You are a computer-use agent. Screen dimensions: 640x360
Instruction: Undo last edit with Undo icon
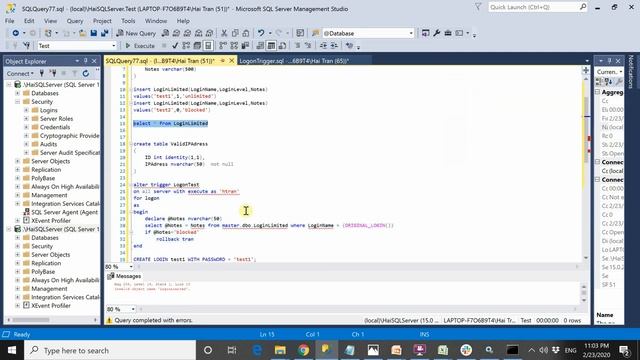261,33
